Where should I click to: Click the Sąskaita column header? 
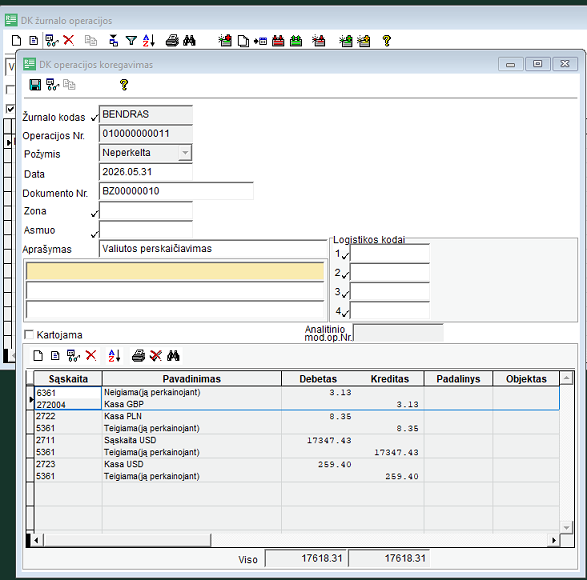[x=68, y=379]
